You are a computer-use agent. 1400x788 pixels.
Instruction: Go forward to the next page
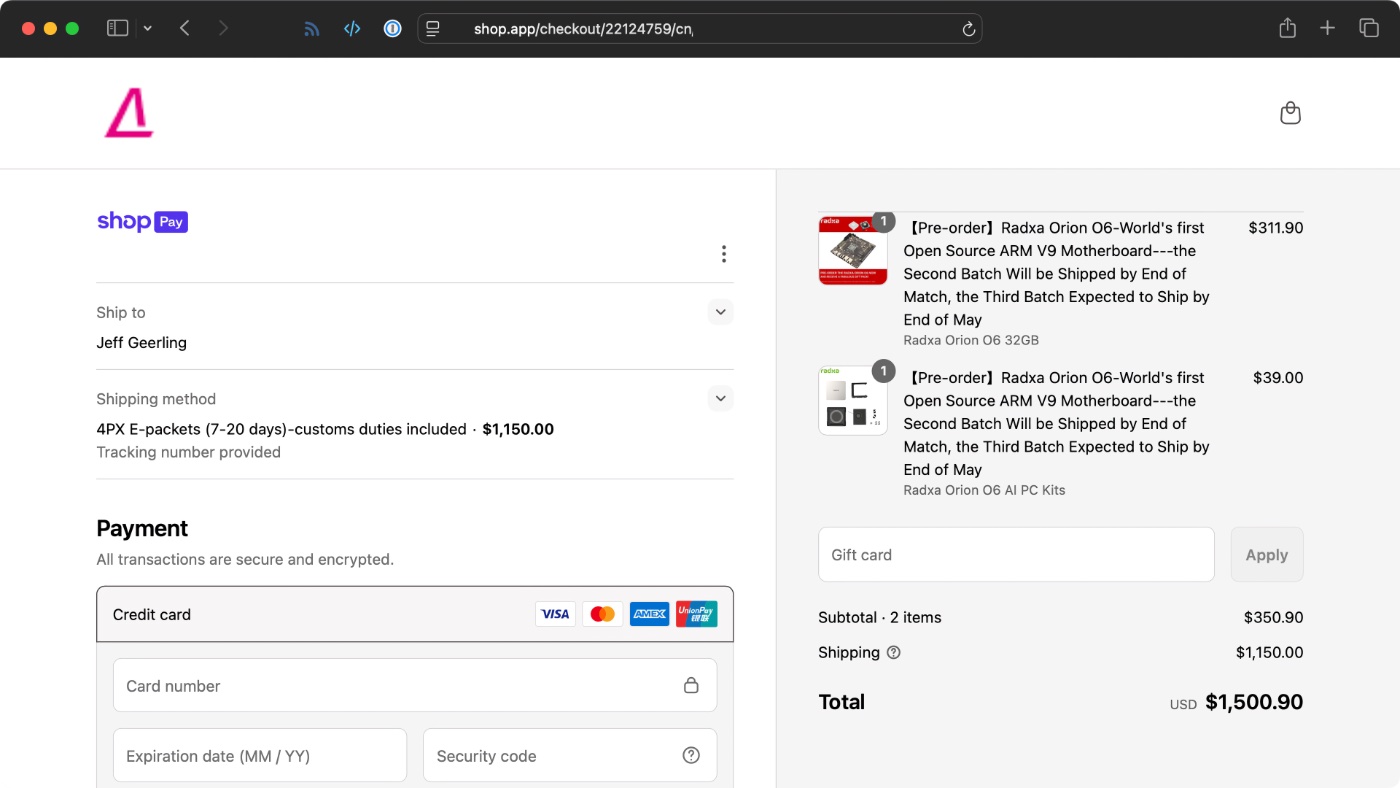(223, 28)
